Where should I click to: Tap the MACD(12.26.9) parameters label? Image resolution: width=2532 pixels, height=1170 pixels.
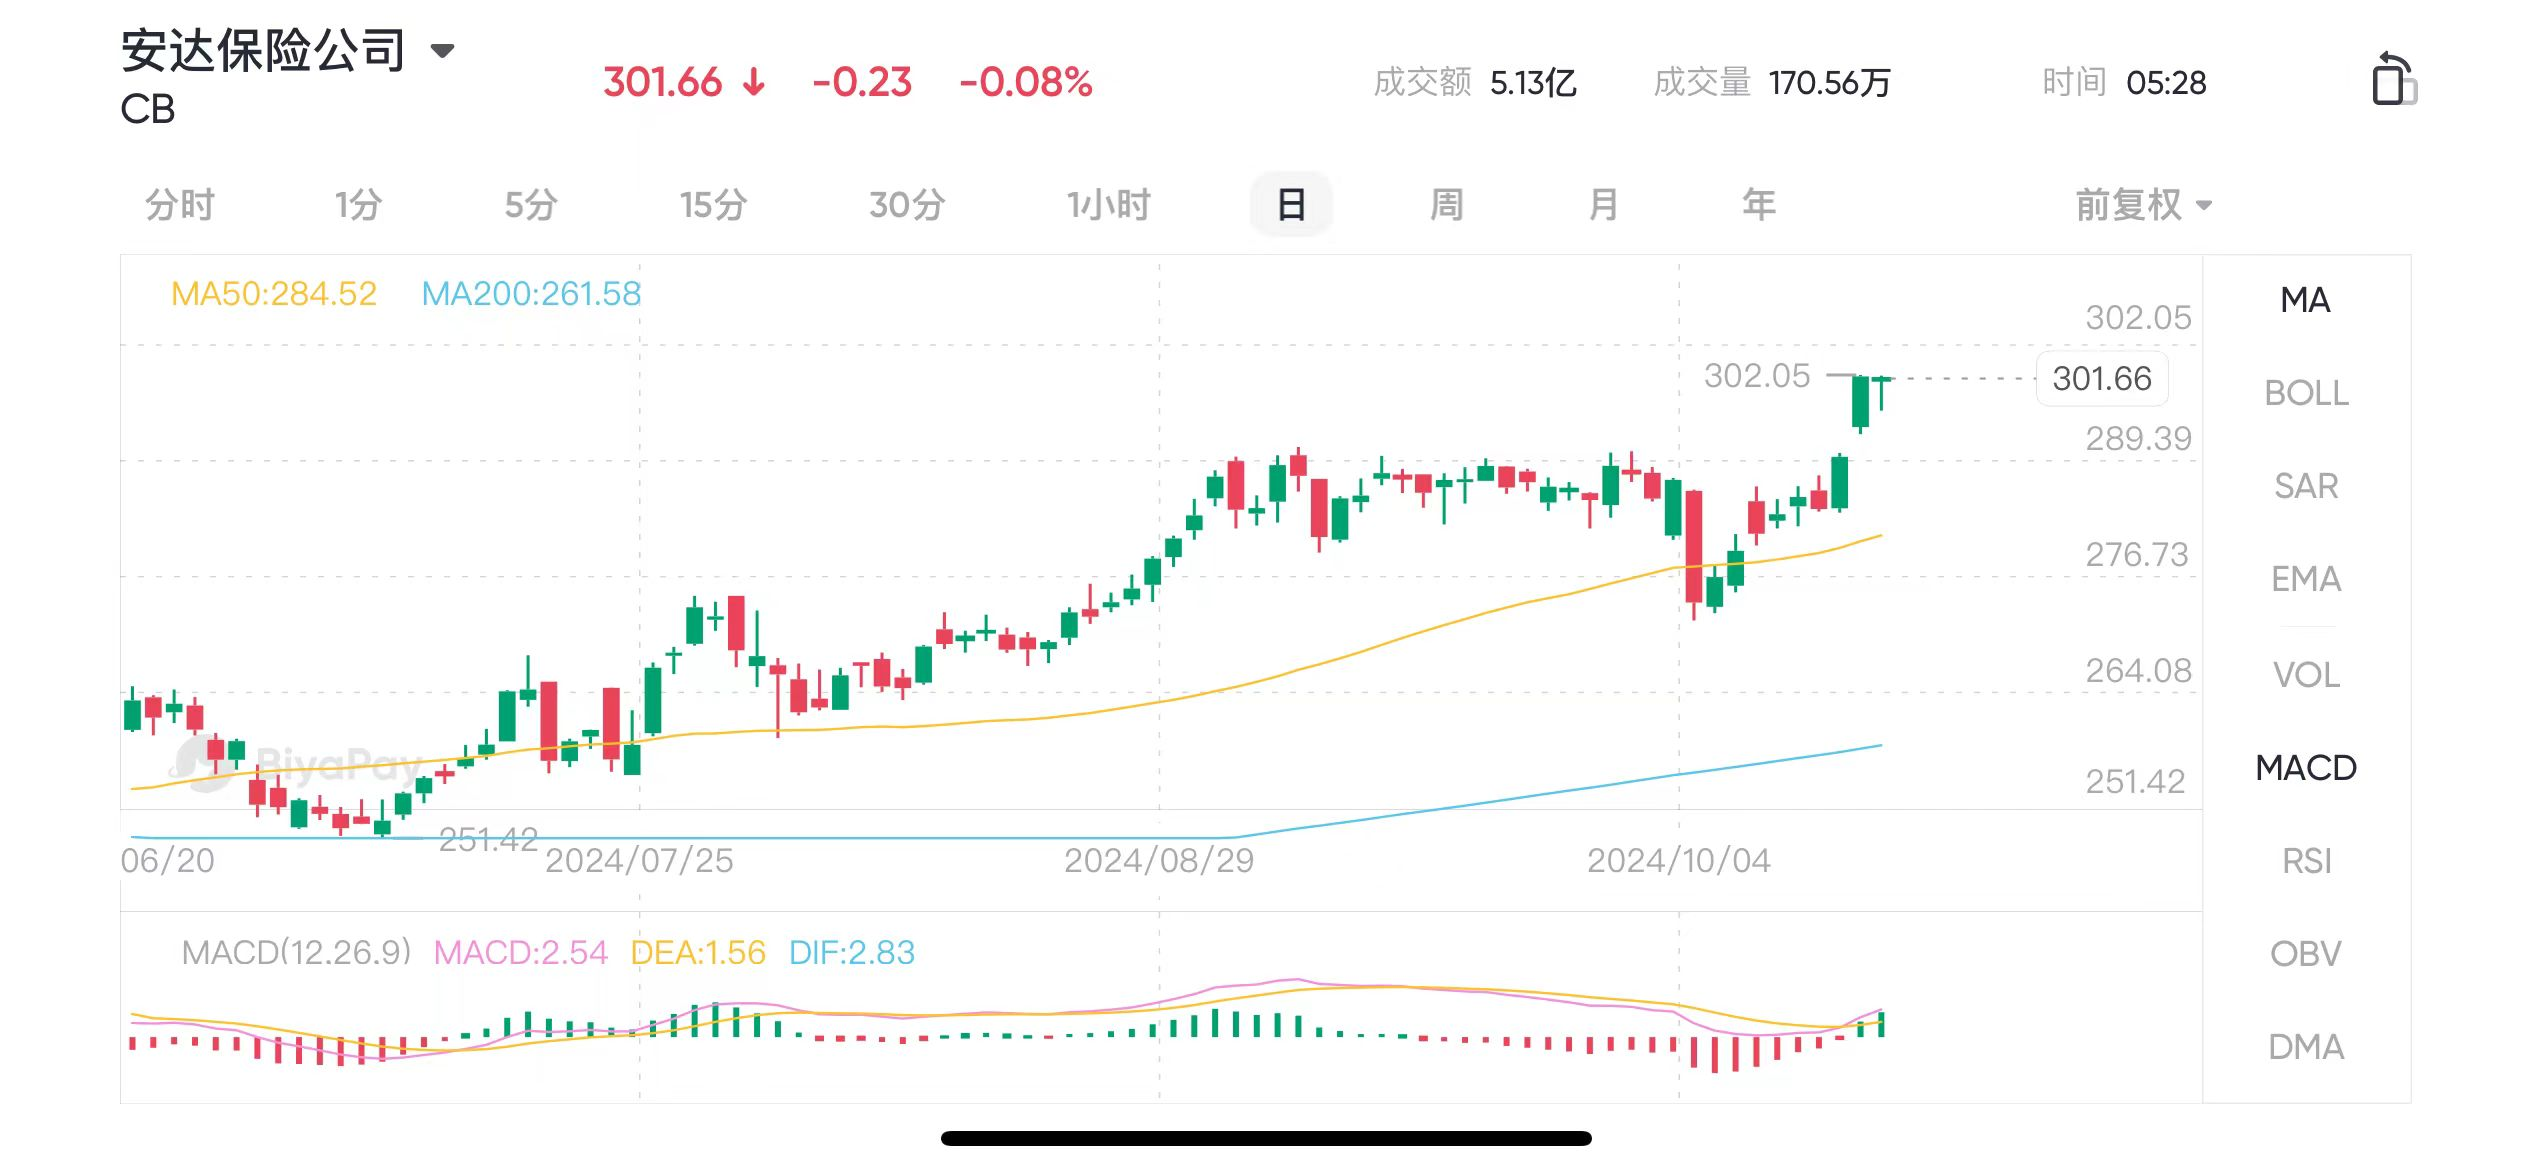[x=296, y=952]
